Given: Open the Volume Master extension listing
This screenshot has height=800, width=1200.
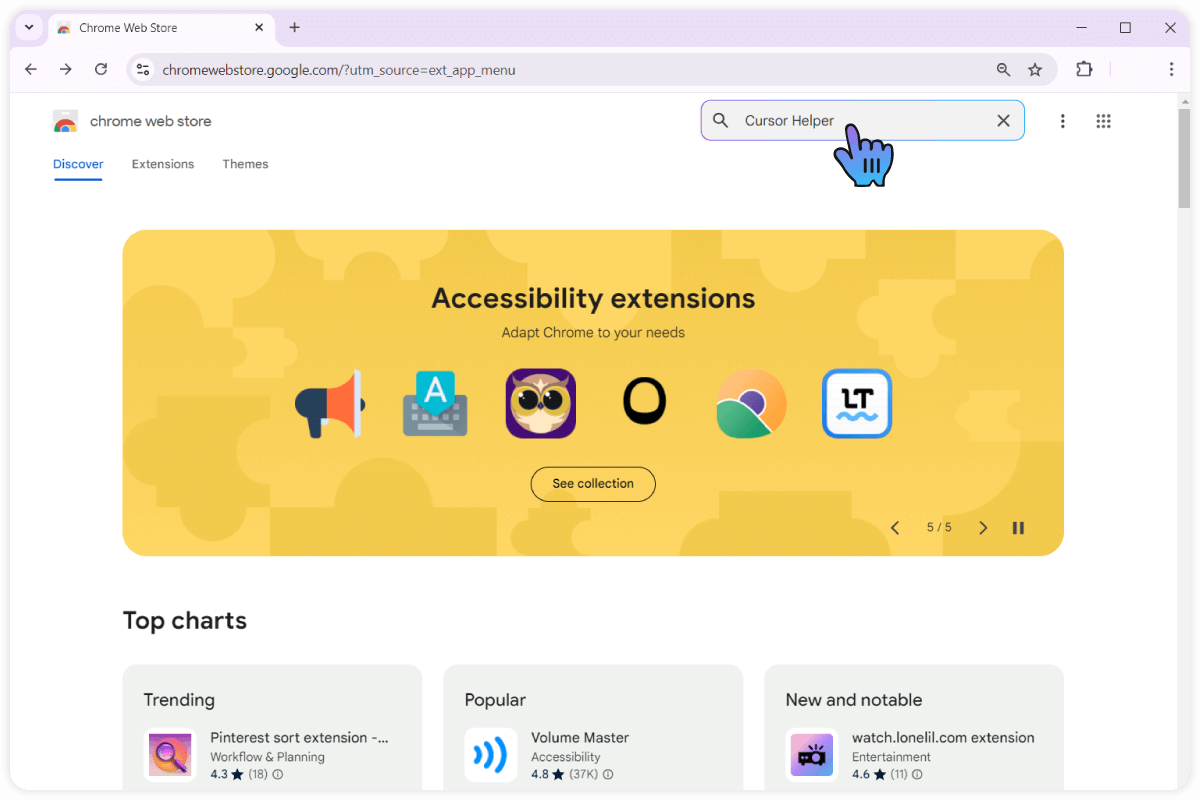Looking at the screenshot, I should [x=580, y=738].
